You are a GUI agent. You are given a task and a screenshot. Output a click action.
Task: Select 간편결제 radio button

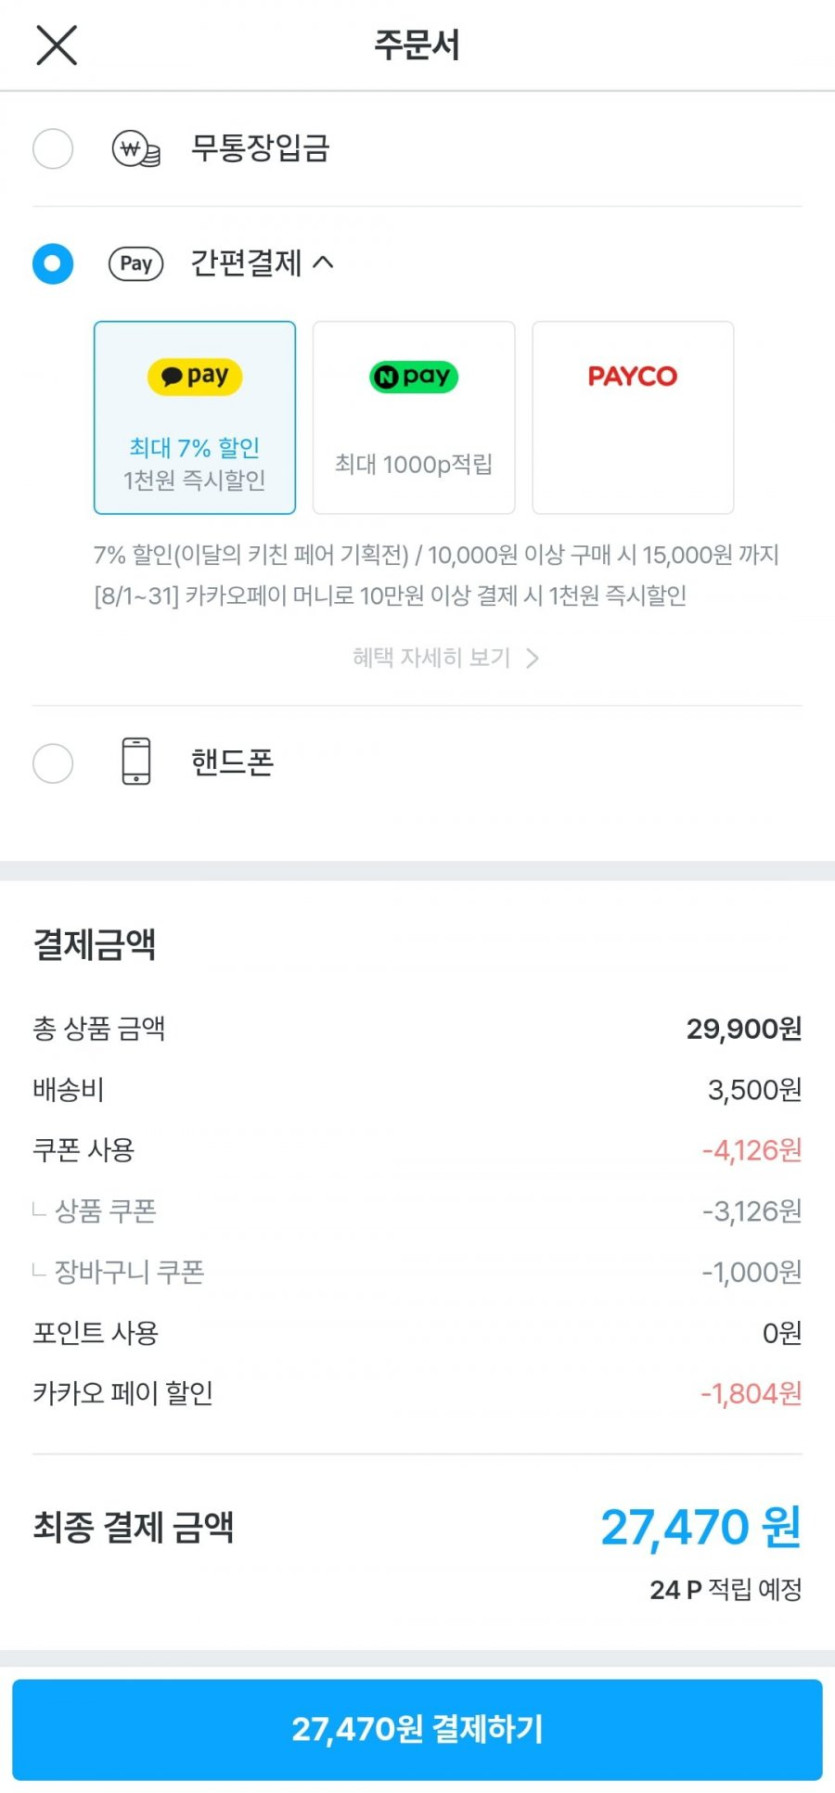point(53,264)
